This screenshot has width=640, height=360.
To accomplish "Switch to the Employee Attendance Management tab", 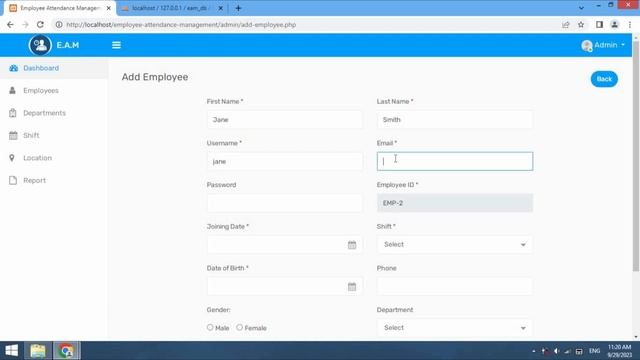I will 60,8.
